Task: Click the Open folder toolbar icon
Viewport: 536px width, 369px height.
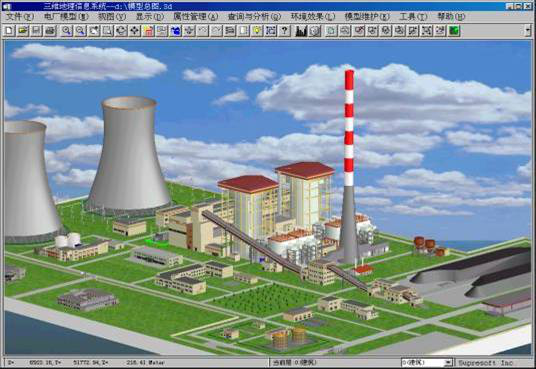Action: click(23, 31)
